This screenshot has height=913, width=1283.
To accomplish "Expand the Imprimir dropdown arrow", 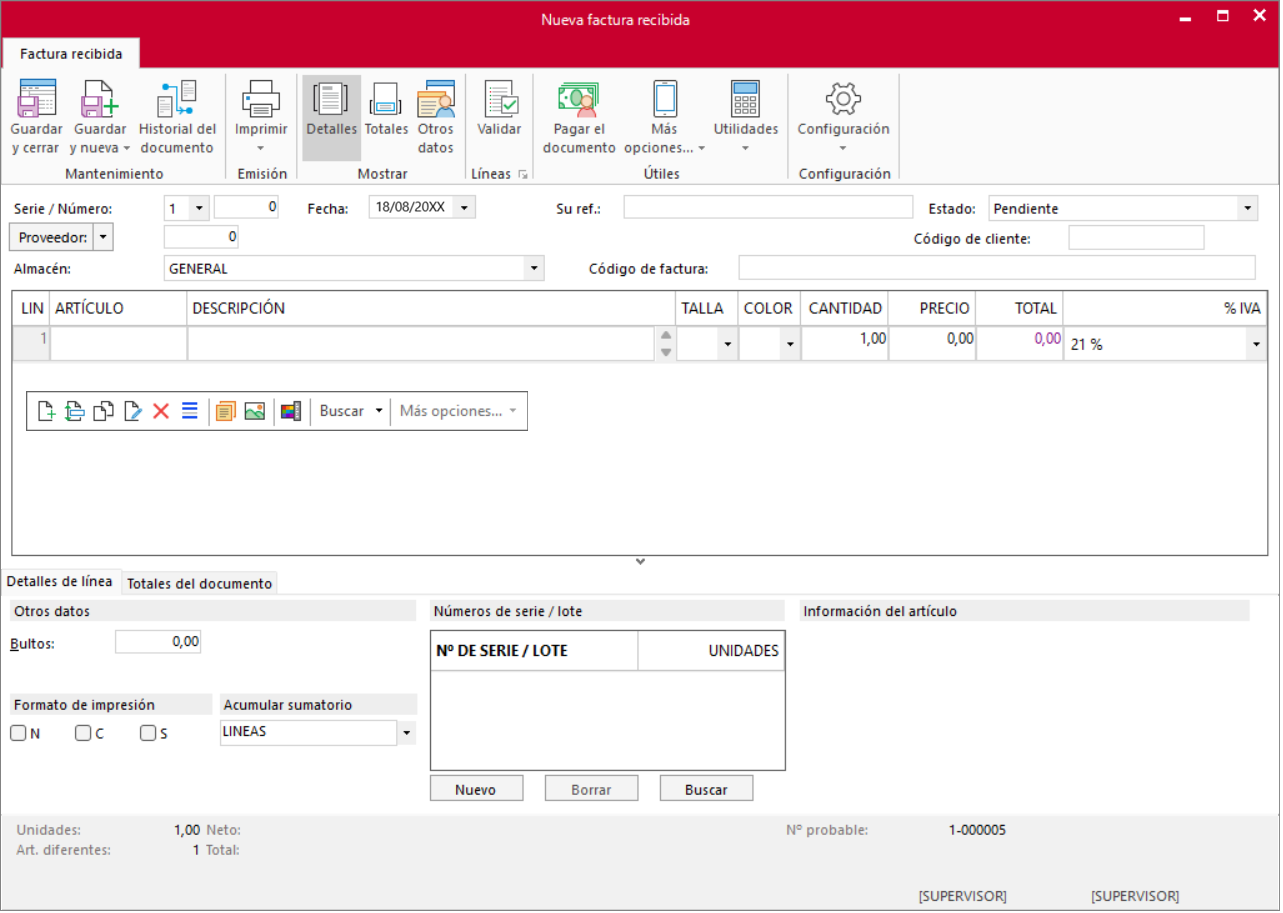I will pos(261,148).
